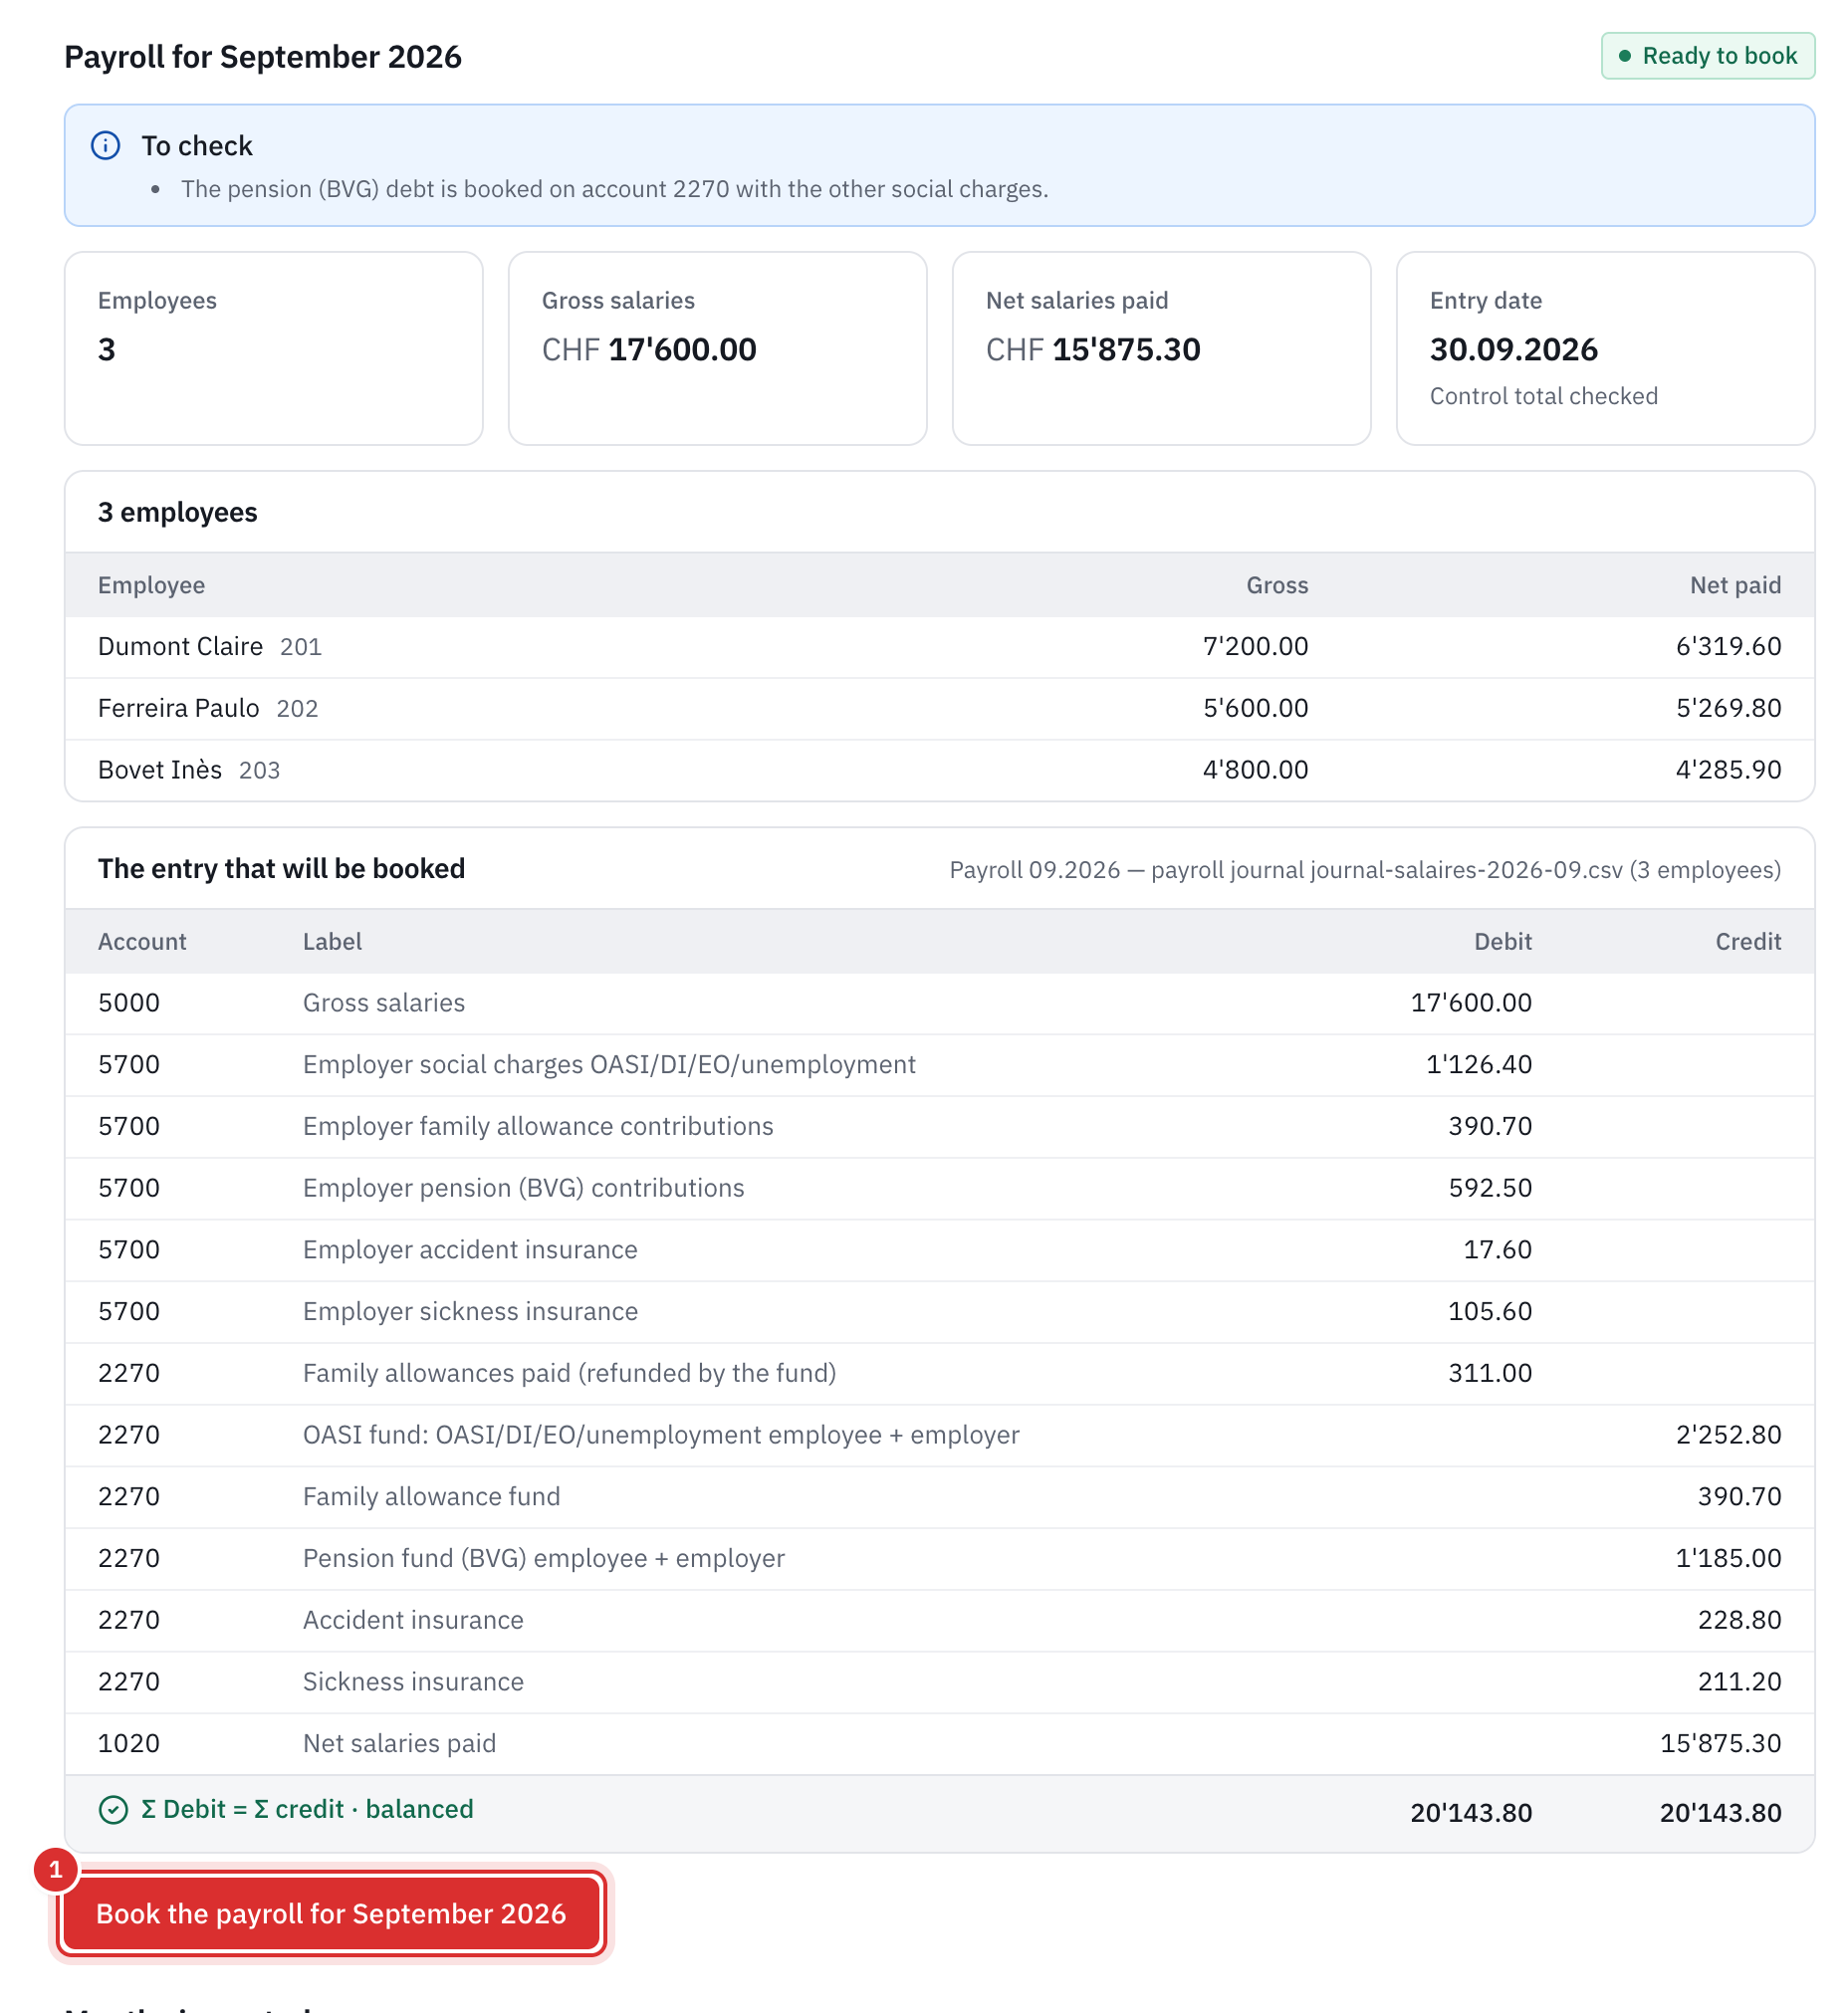Click the Family allowances paid (refunded by the fund) label
The height and width of the screenshot is (2013, 1848).
[x=570, y=1373]
